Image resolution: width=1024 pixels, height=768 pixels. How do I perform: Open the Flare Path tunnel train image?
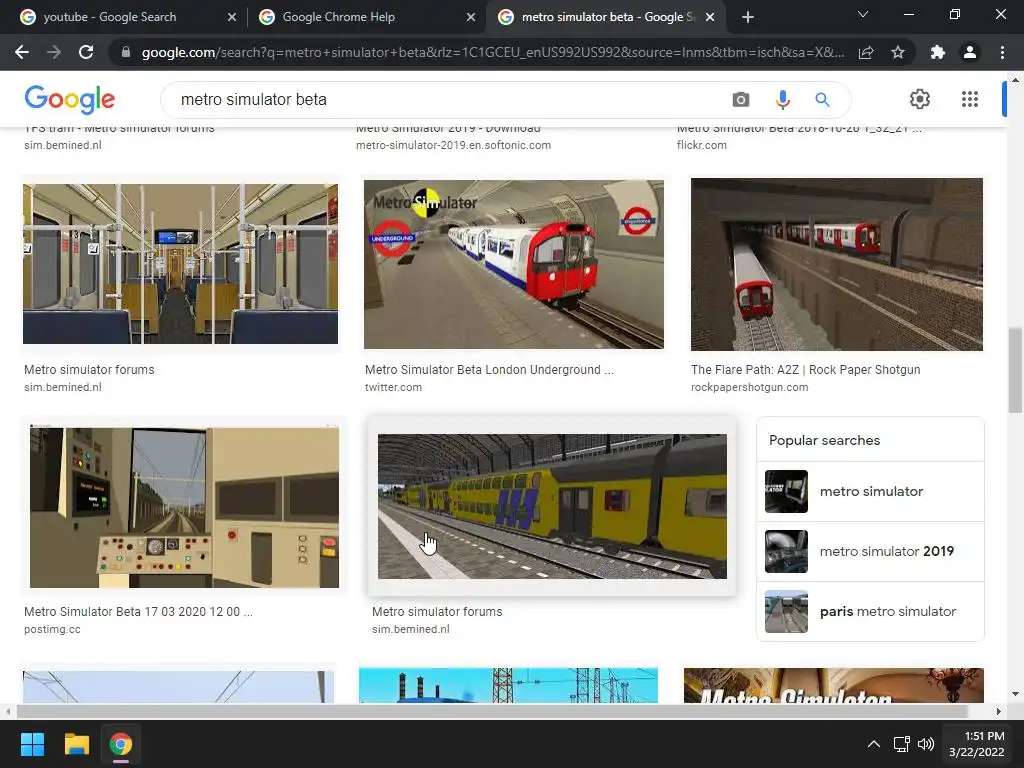click(x=837, y=264)
